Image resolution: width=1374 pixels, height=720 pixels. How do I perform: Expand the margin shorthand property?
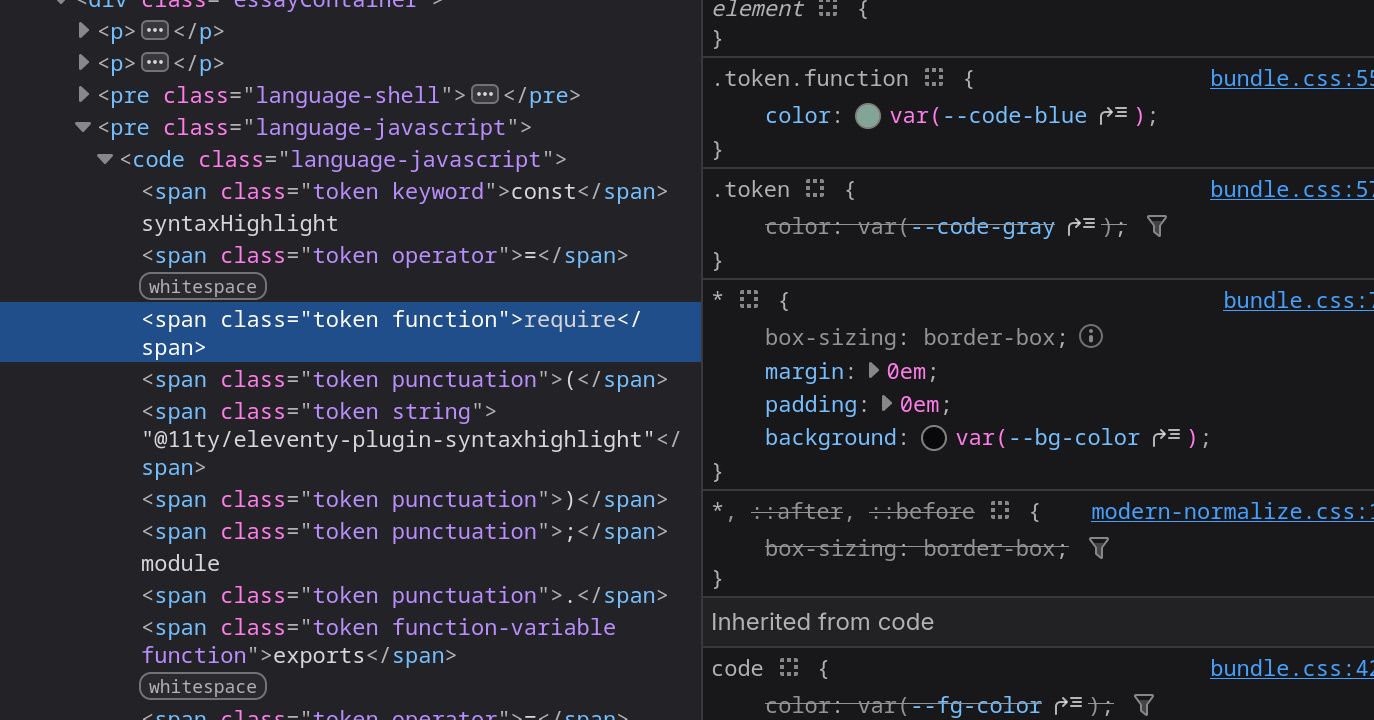click(874, 371)
